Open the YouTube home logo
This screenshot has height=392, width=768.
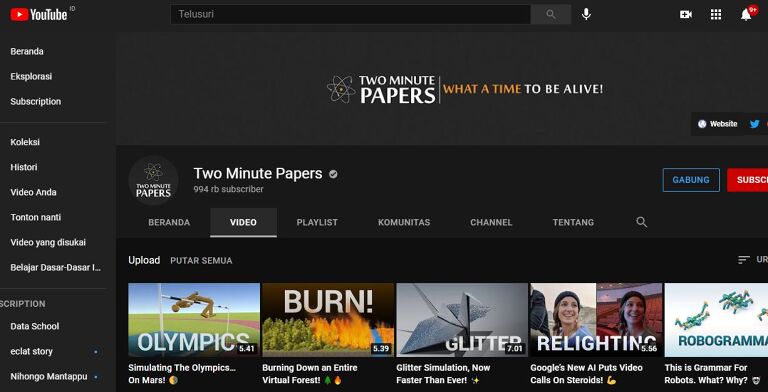[x=39, y=15]
